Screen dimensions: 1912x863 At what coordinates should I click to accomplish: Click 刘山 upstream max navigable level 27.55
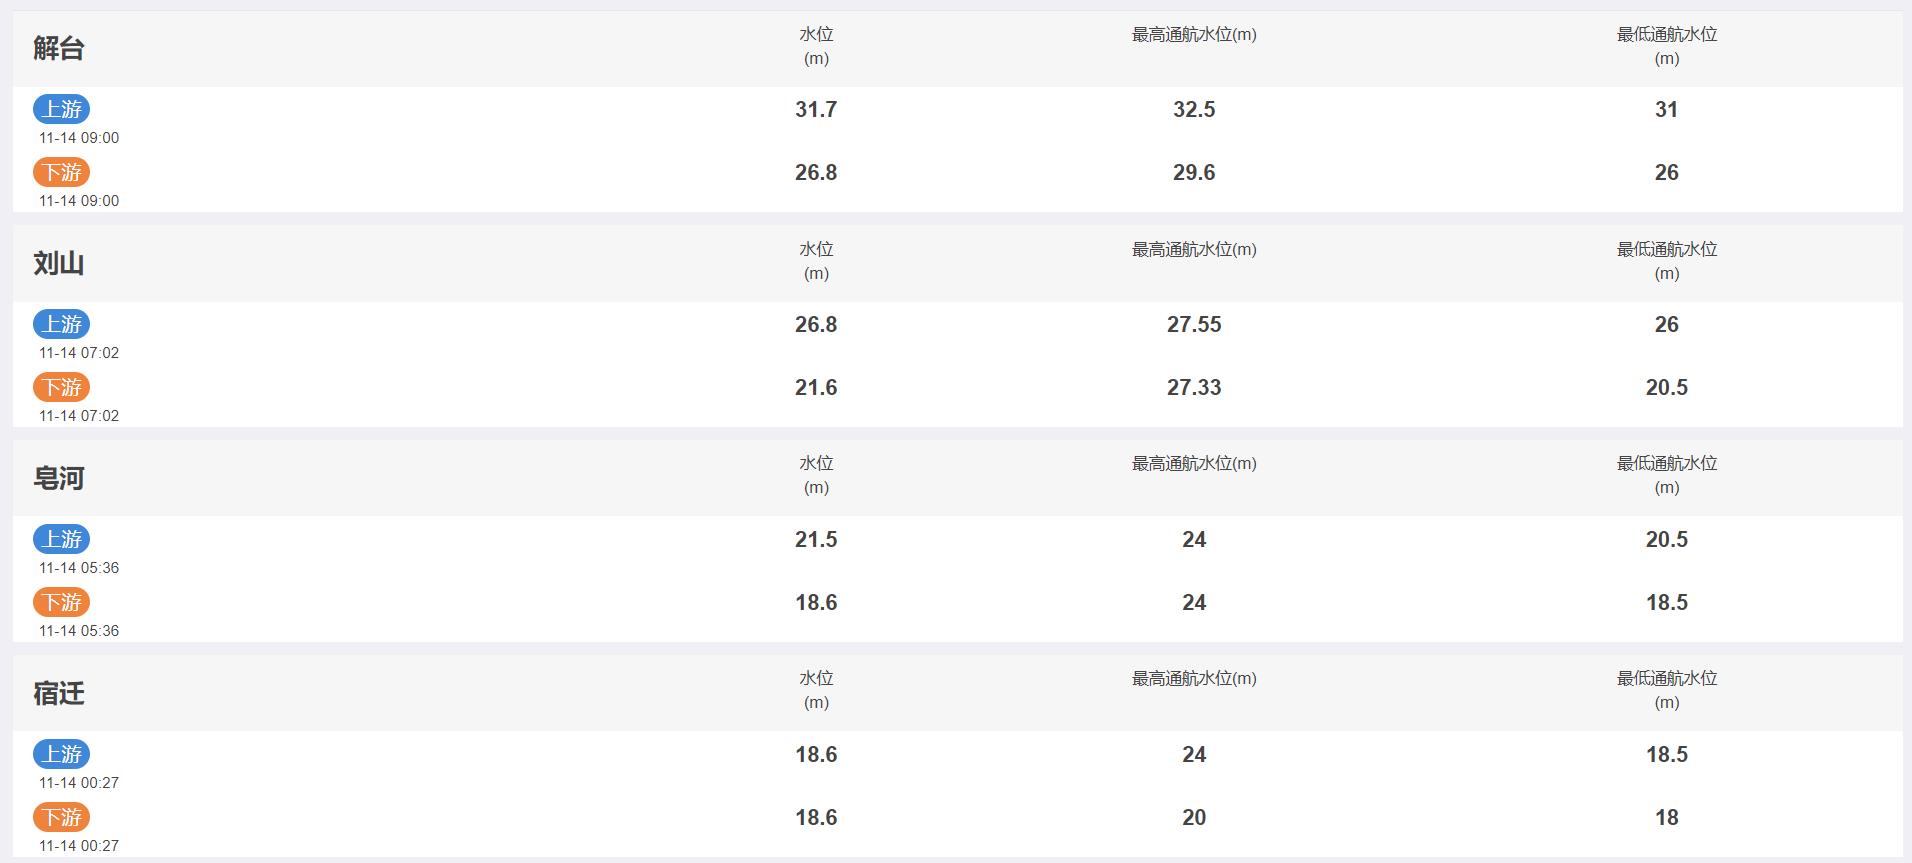tap(1194, 325)
